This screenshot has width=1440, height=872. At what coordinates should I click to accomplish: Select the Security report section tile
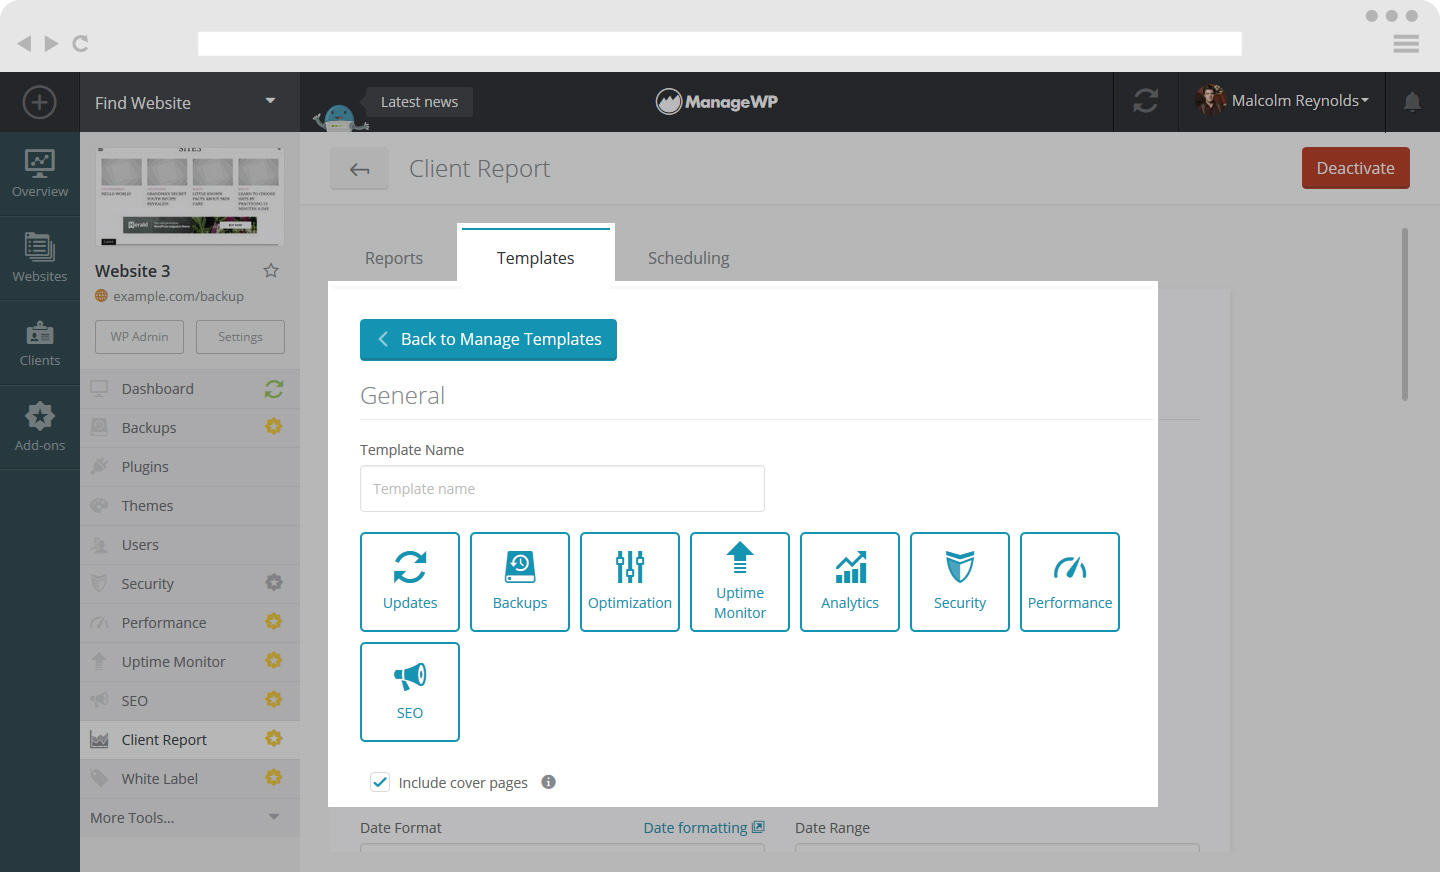pyautogui.click(x=960, y=582)
